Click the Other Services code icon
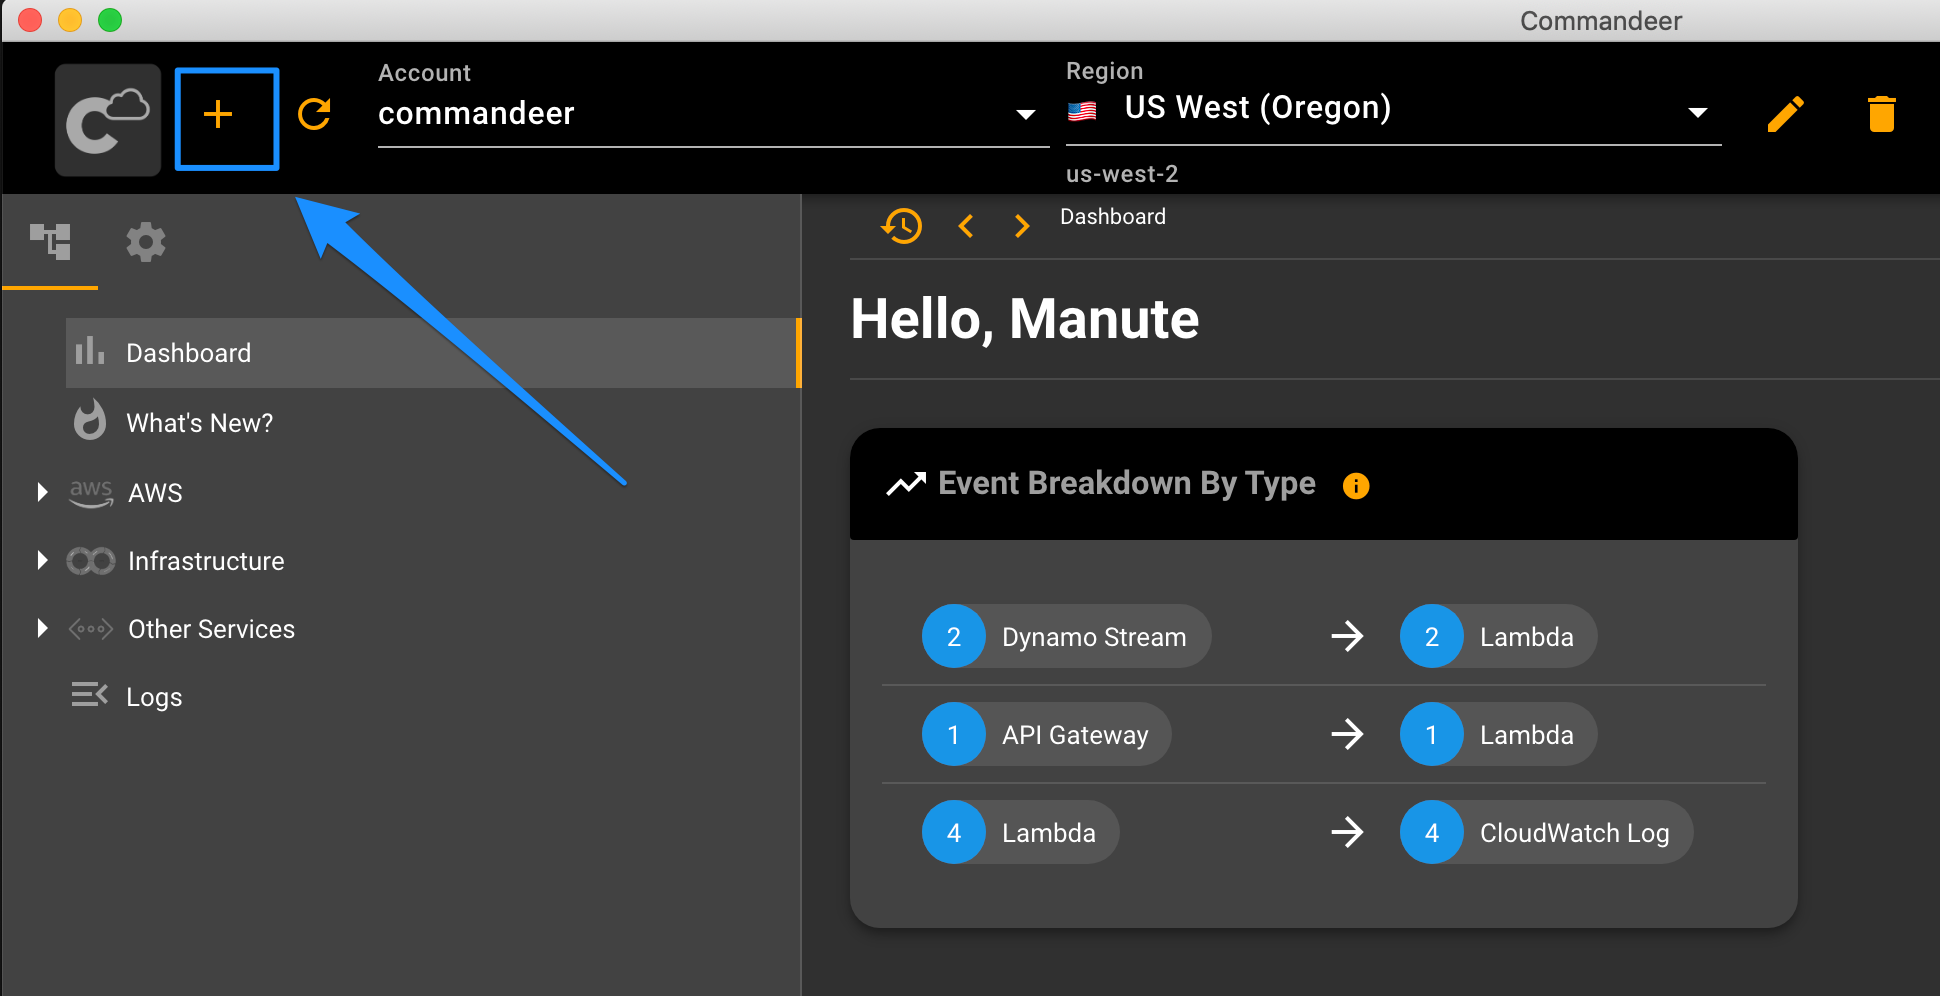Viewport: 1940px width, 996px height. tap(91, 629)
